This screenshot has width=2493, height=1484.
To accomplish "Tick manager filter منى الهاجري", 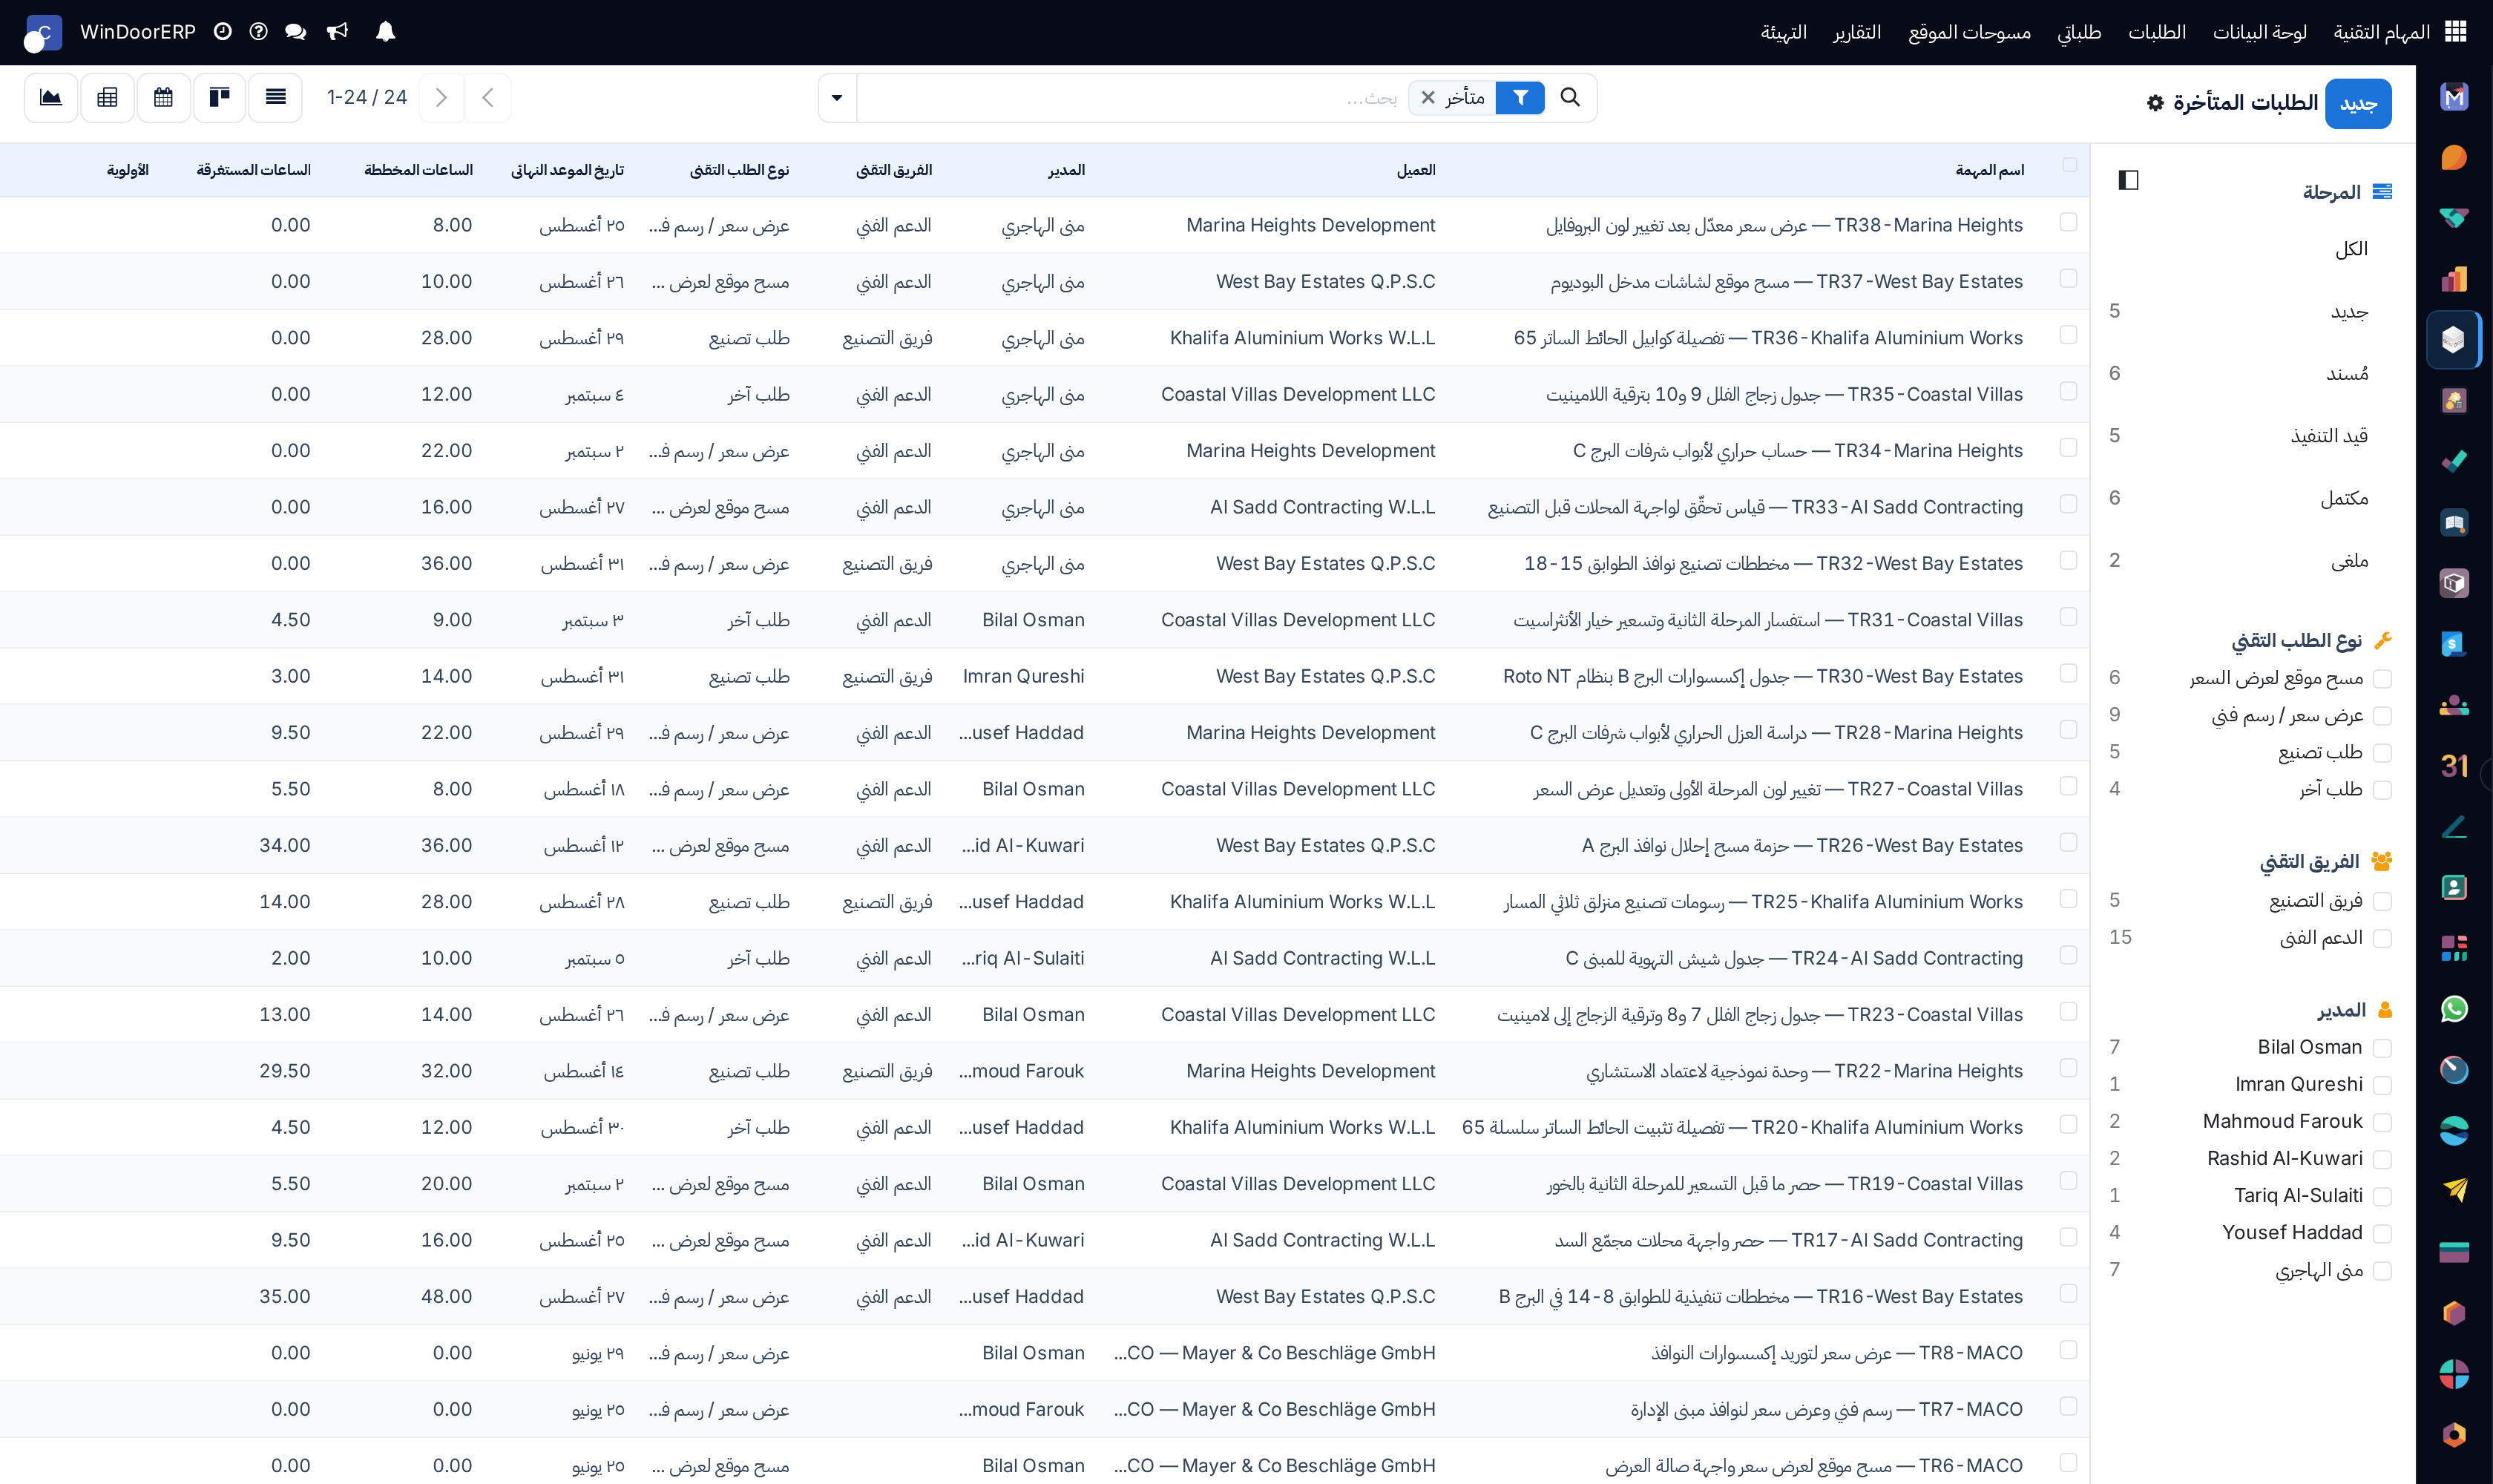I will 2382,1271.
